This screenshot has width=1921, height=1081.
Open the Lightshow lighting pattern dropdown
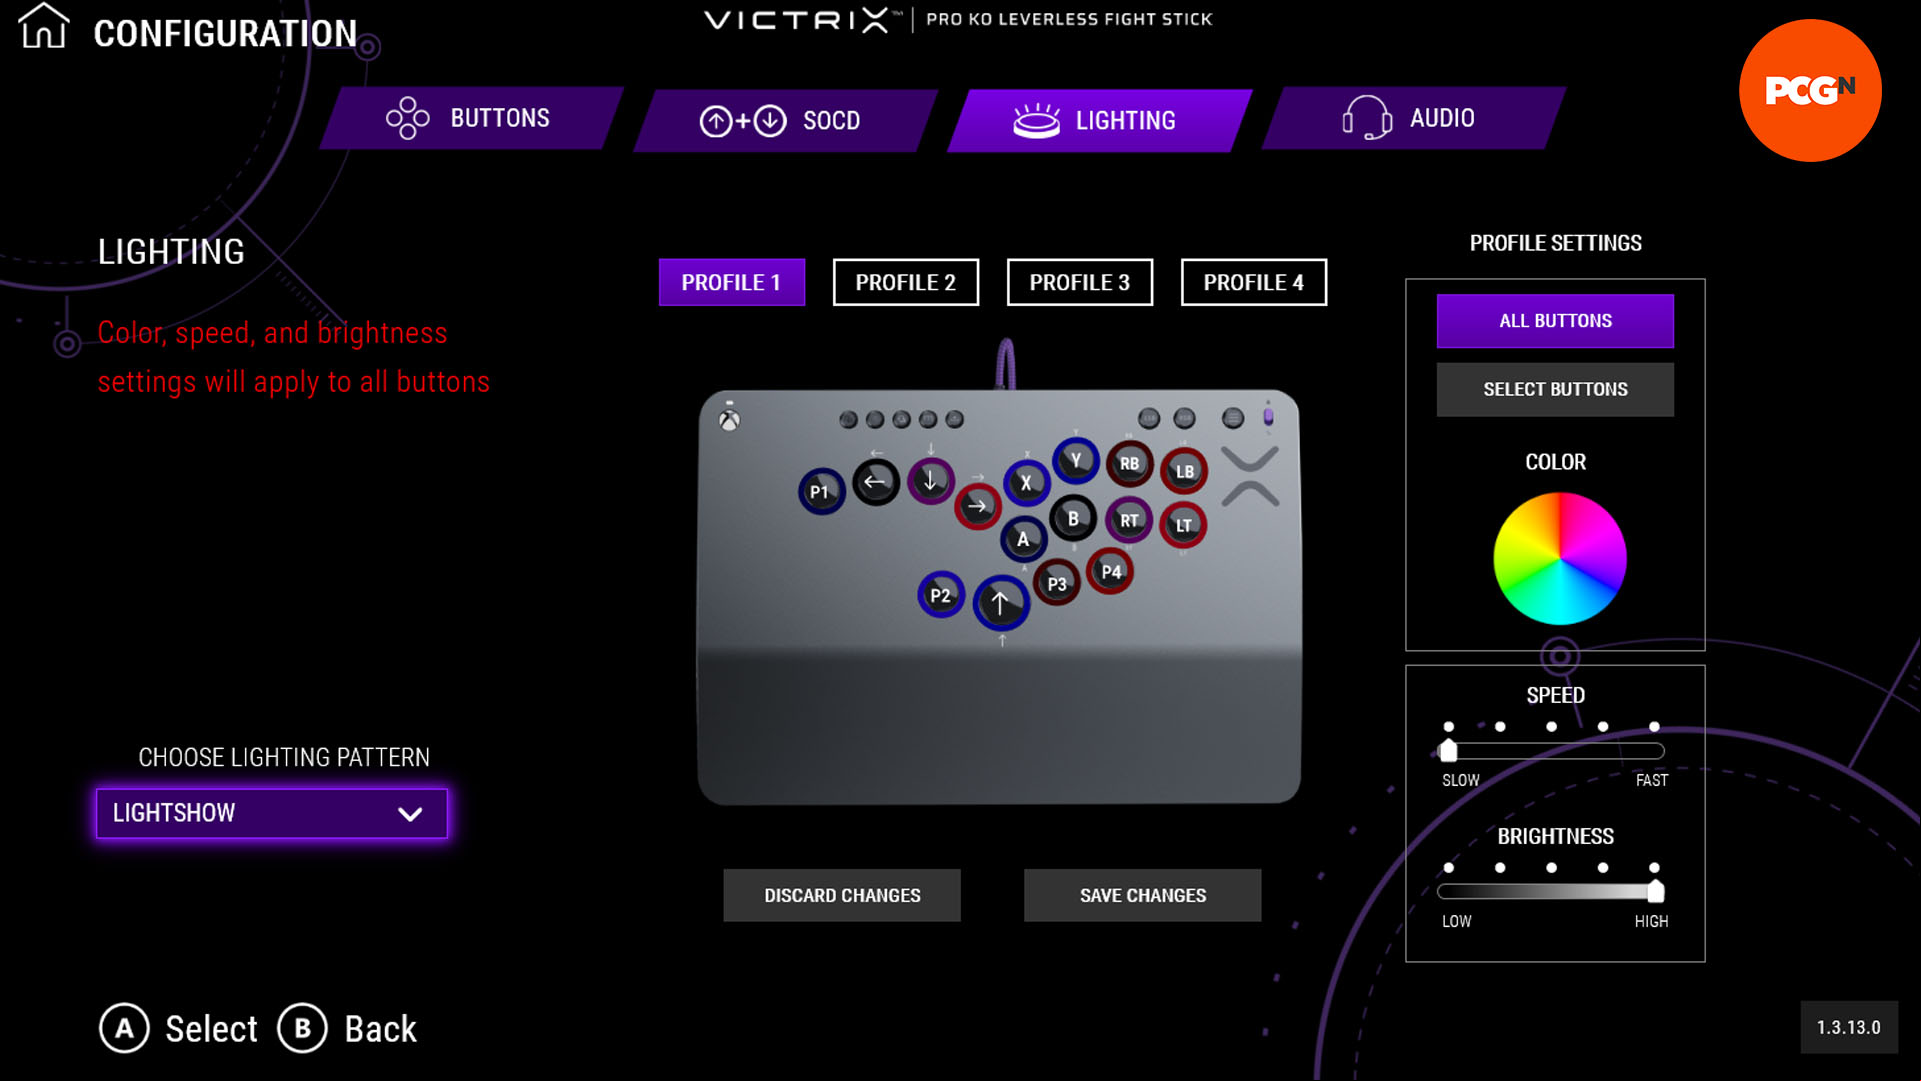[x=272, y=813]
